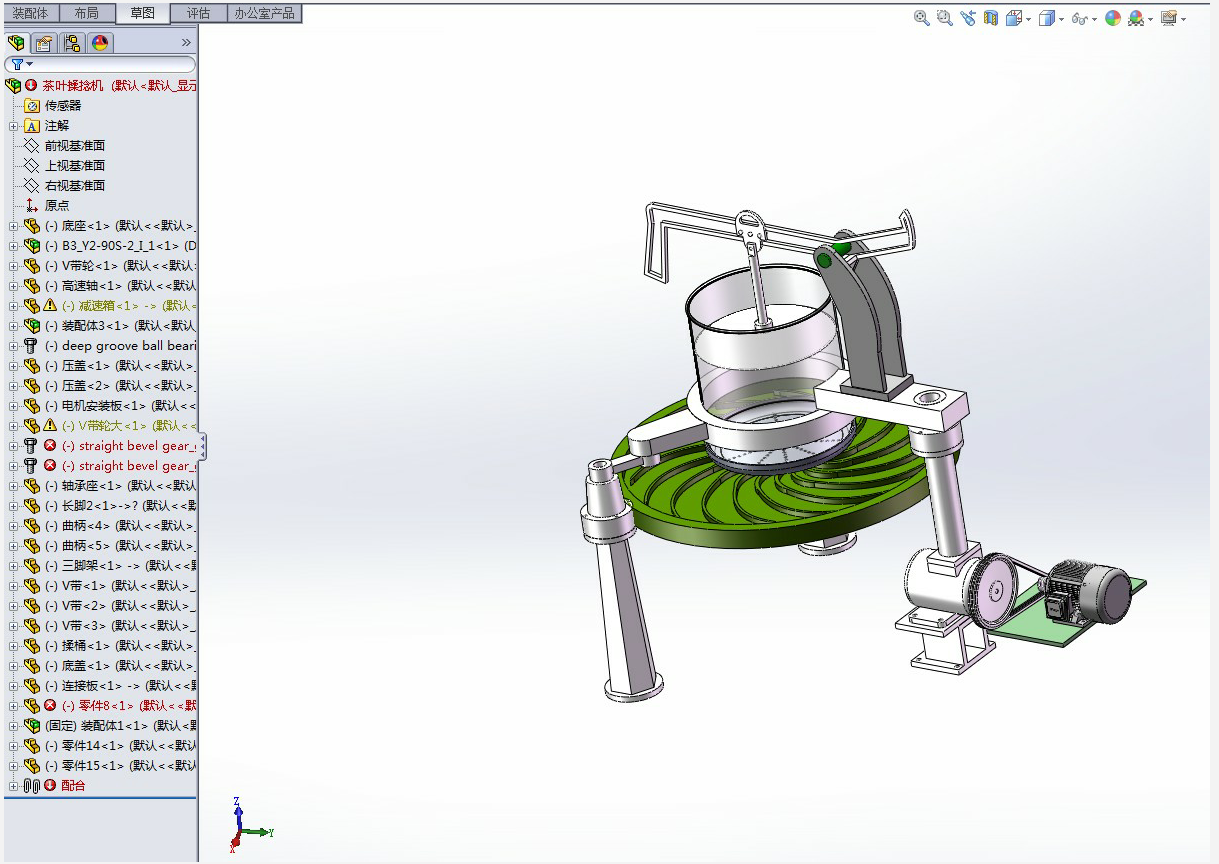The image size is (1219, 864).
Task: Select the V带<2> belt component
Action: 120,606
